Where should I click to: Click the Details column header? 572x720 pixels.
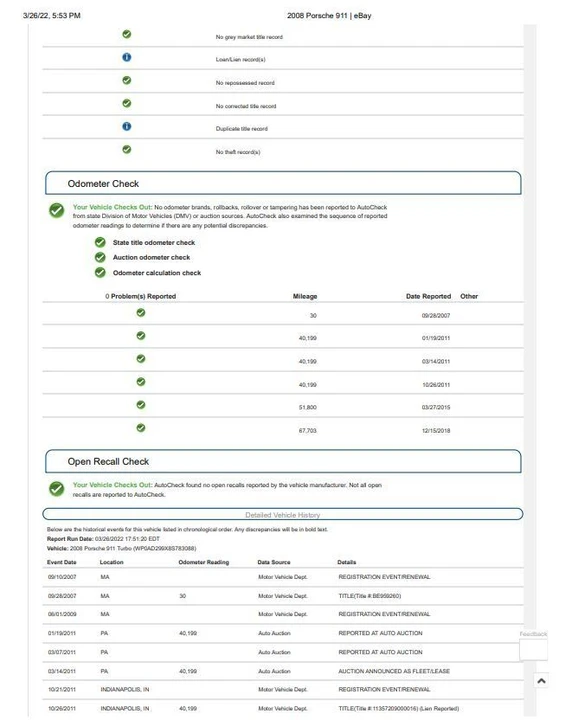tap(347, 562)
